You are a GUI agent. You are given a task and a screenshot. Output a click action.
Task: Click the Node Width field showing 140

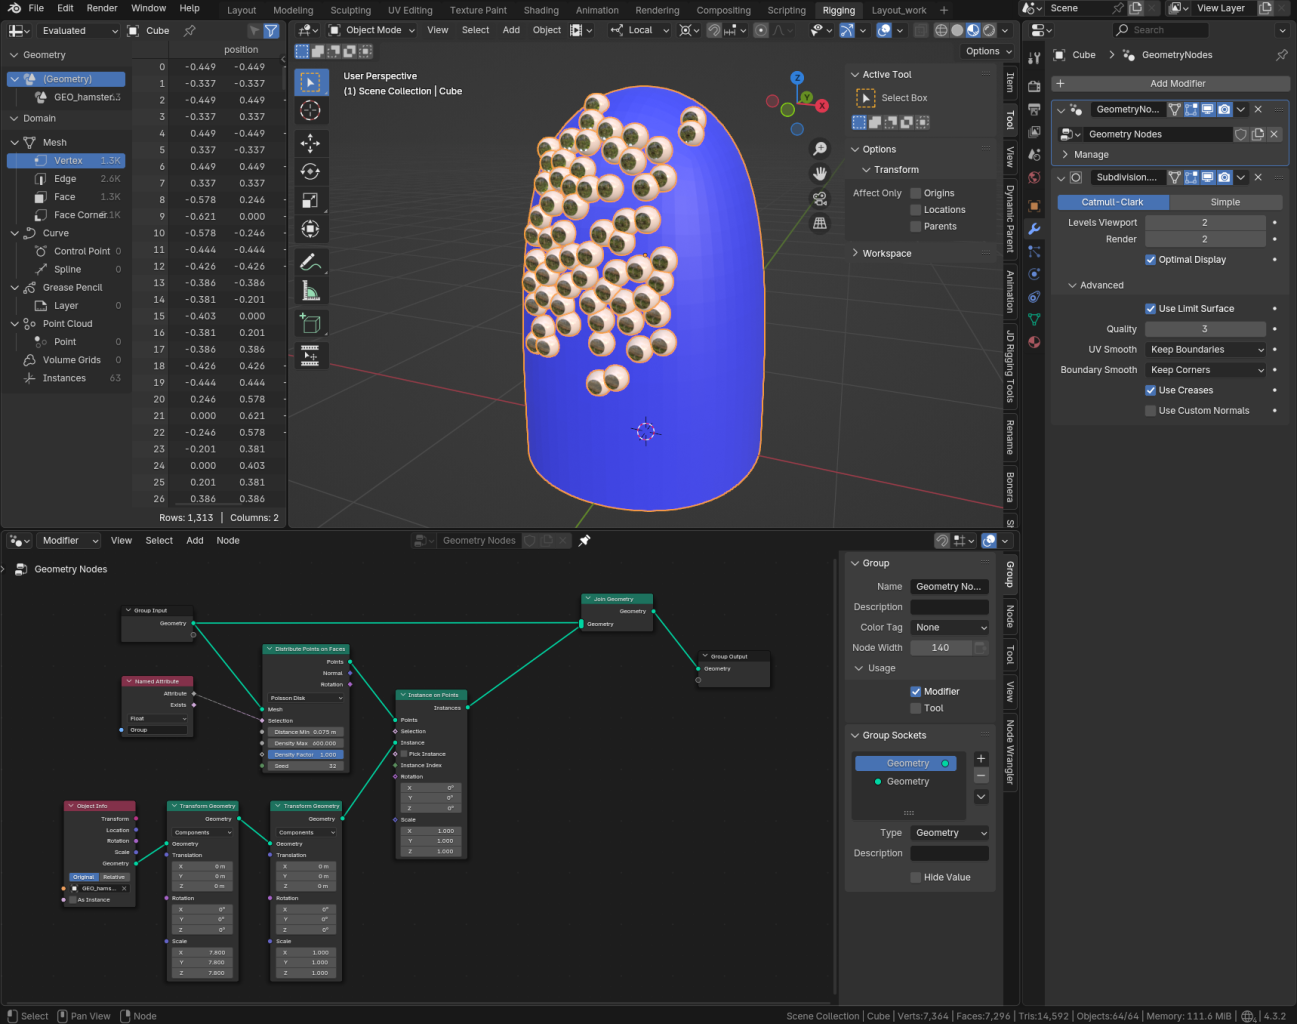[940, 647]
